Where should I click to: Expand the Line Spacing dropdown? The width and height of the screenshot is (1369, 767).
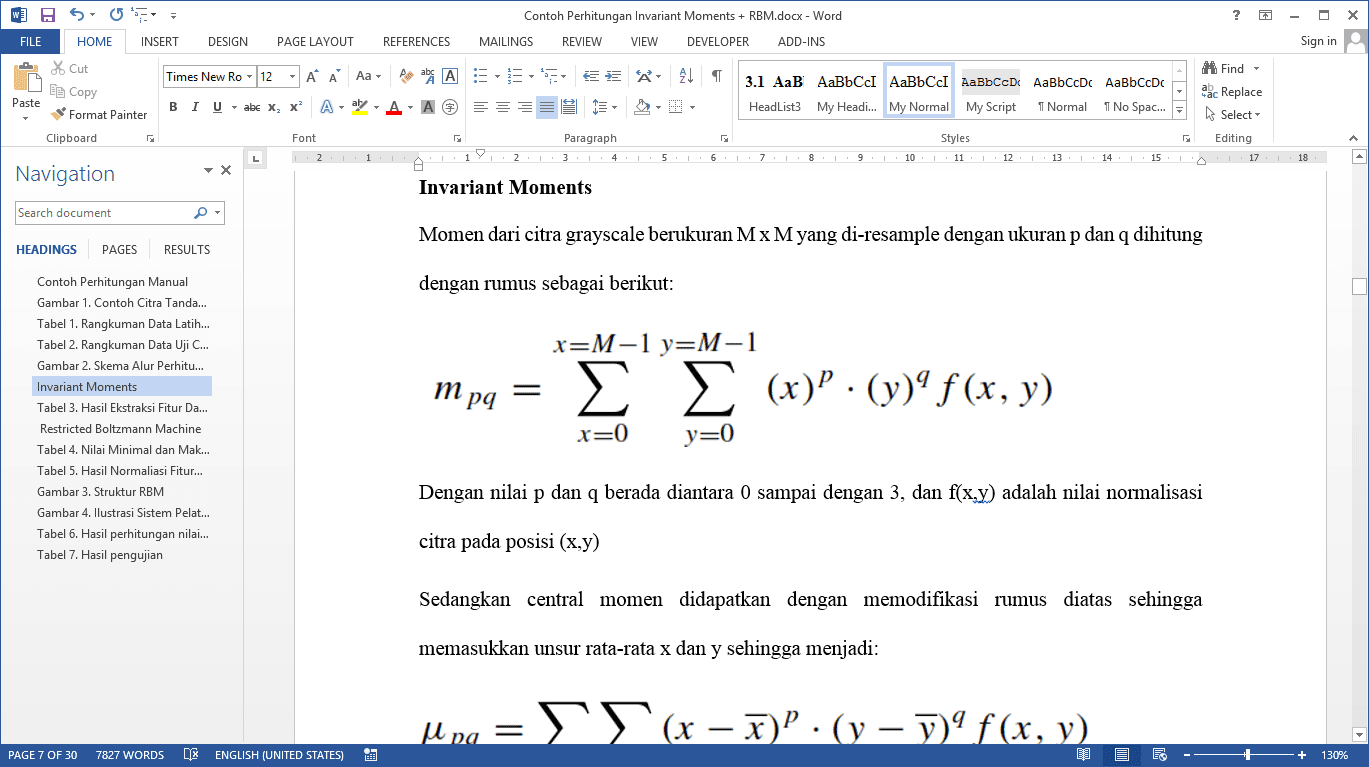614,107
